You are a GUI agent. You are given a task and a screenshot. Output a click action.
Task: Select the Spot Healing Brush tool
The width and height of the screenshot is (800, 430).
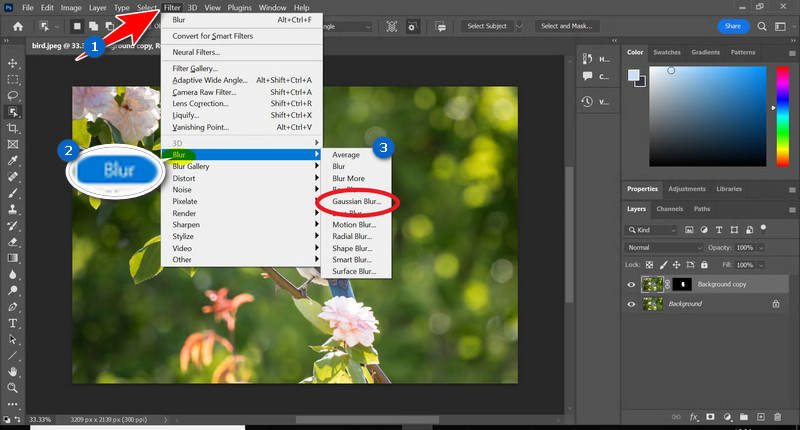coord(13,177)
